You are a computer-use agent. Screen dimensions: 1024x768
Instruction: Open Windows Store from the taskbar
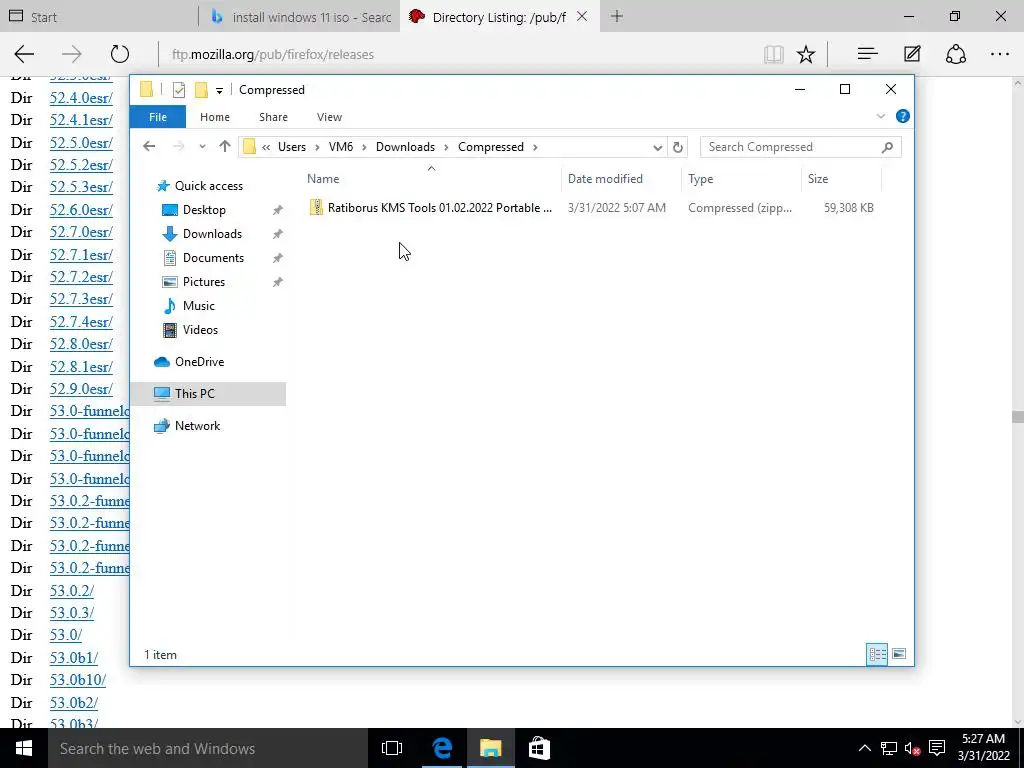coord(539,748)
